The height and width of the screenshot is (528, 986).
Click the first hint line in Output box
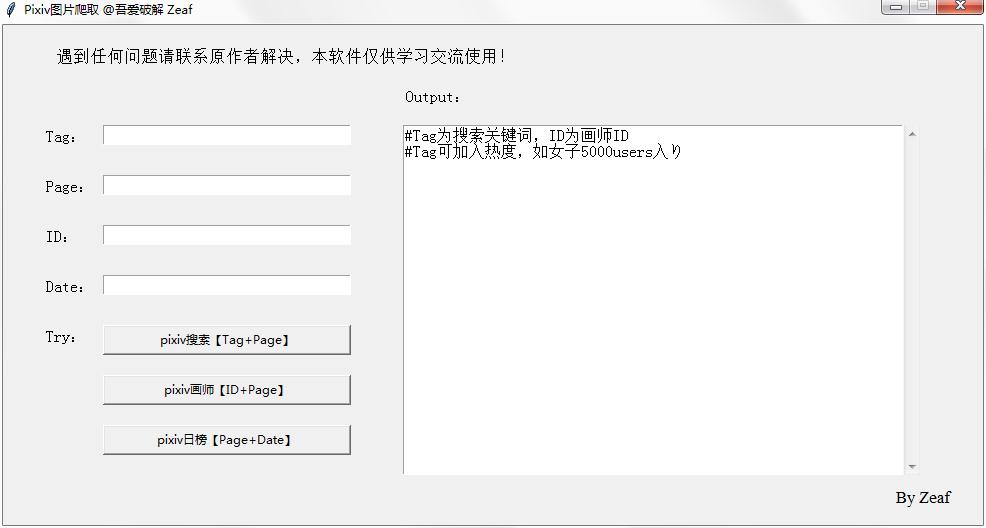(516, 135)
